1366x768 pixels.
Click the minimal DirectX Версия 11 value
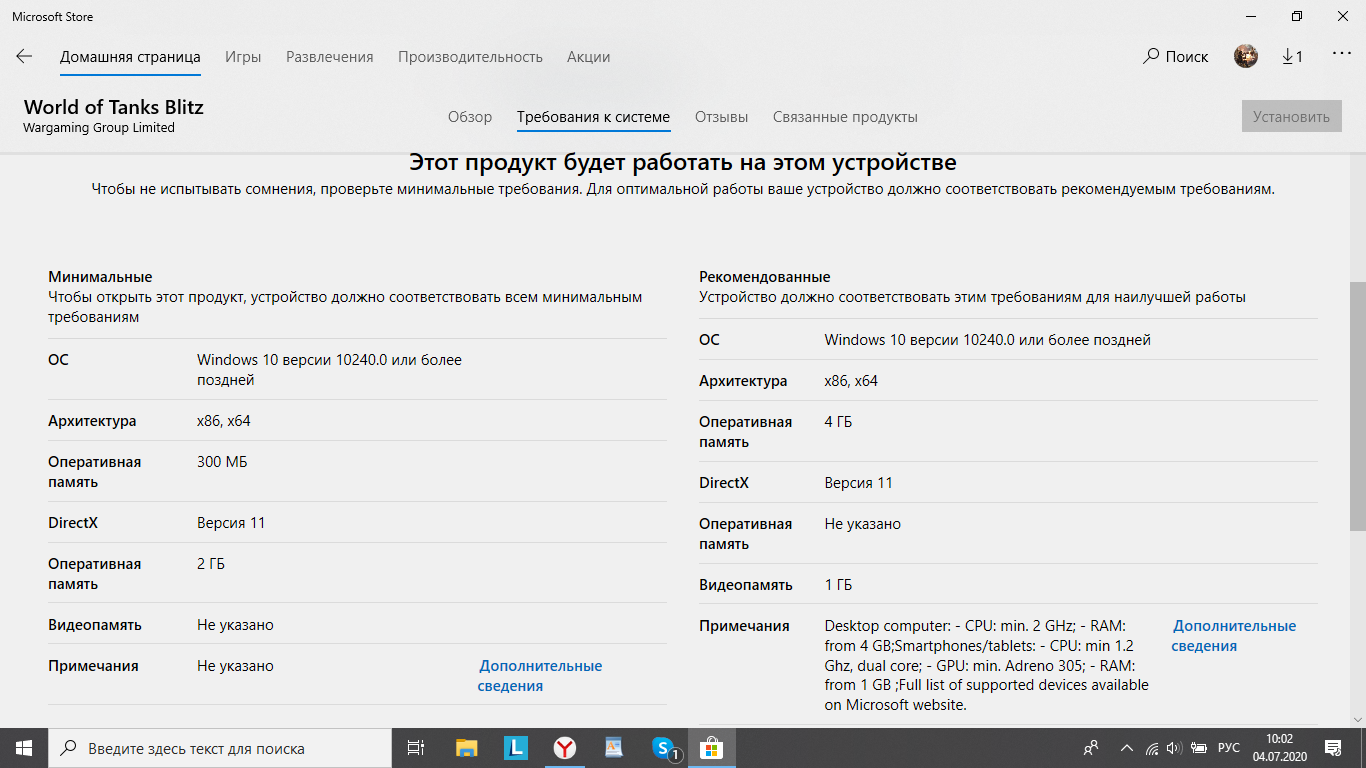(x=231, y=523)
